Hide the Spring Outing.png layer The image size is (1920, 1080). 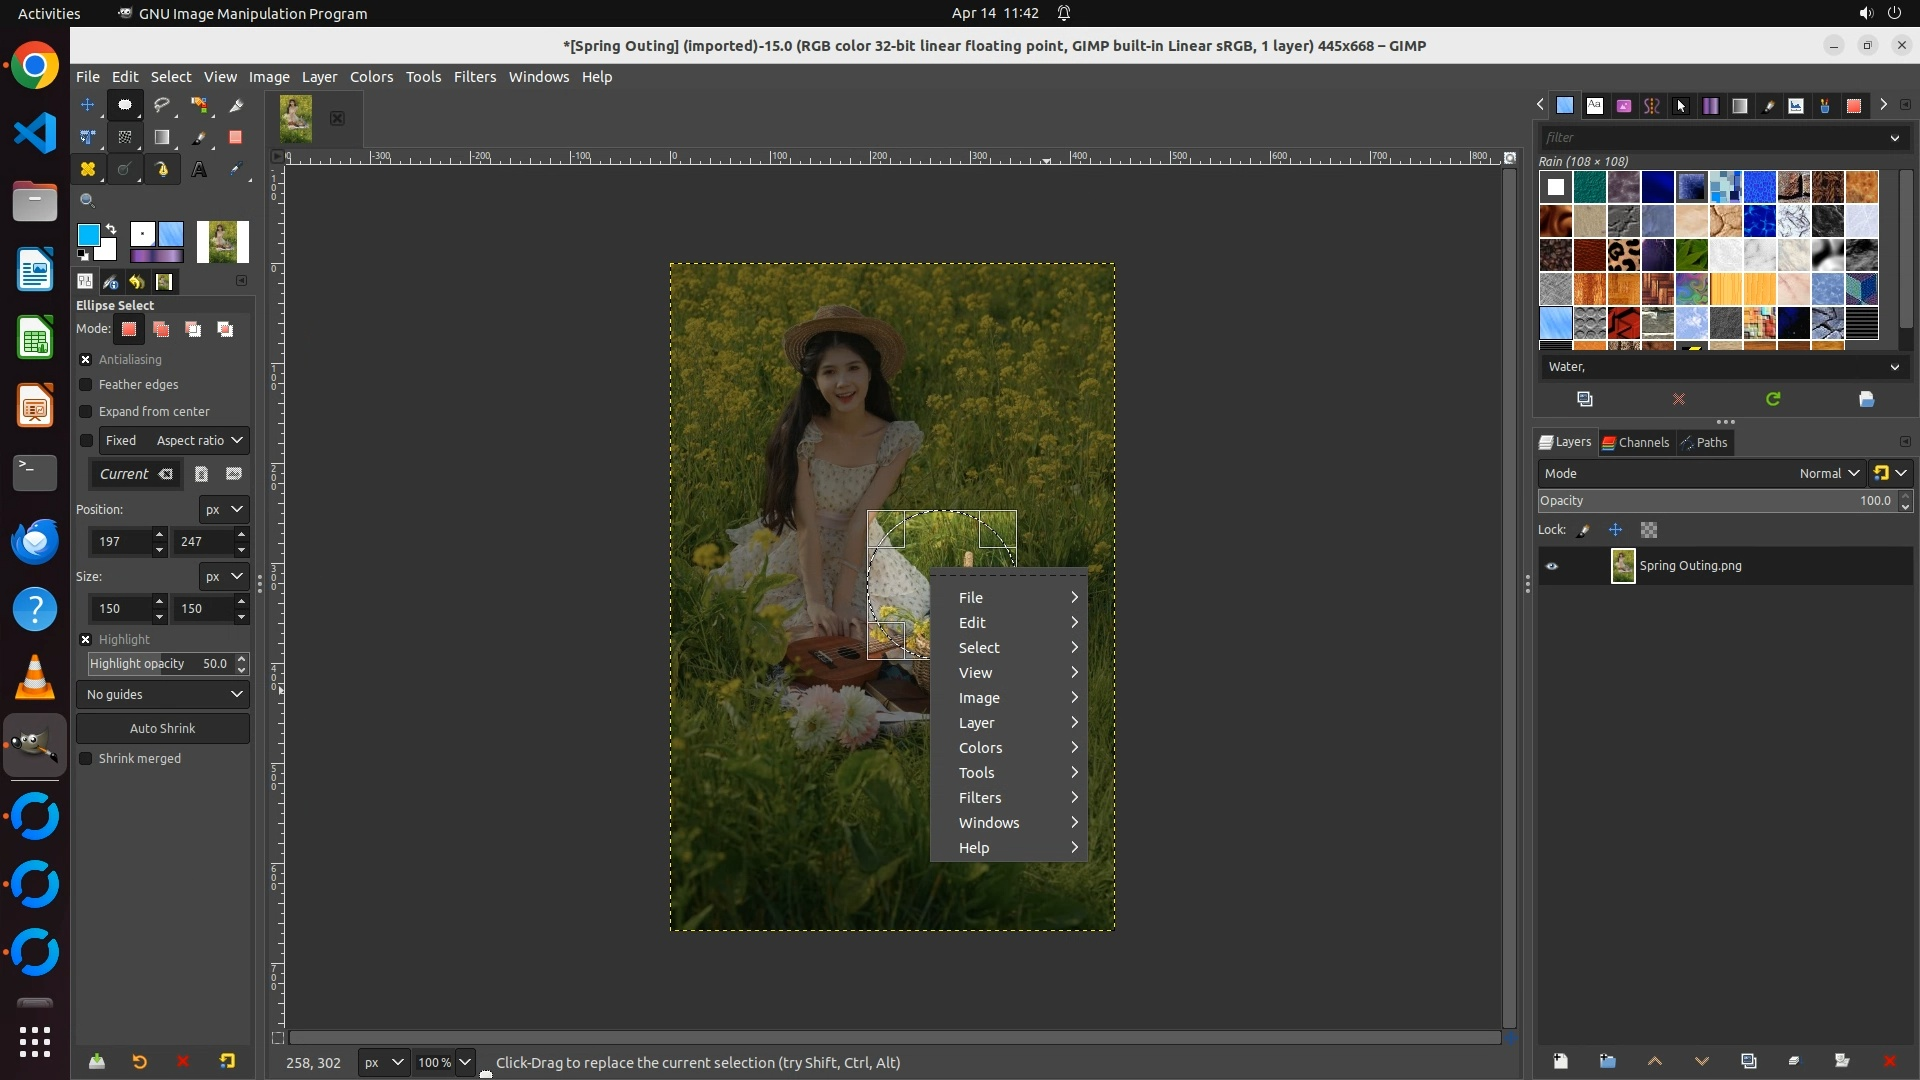click(x=1552, y=566)
